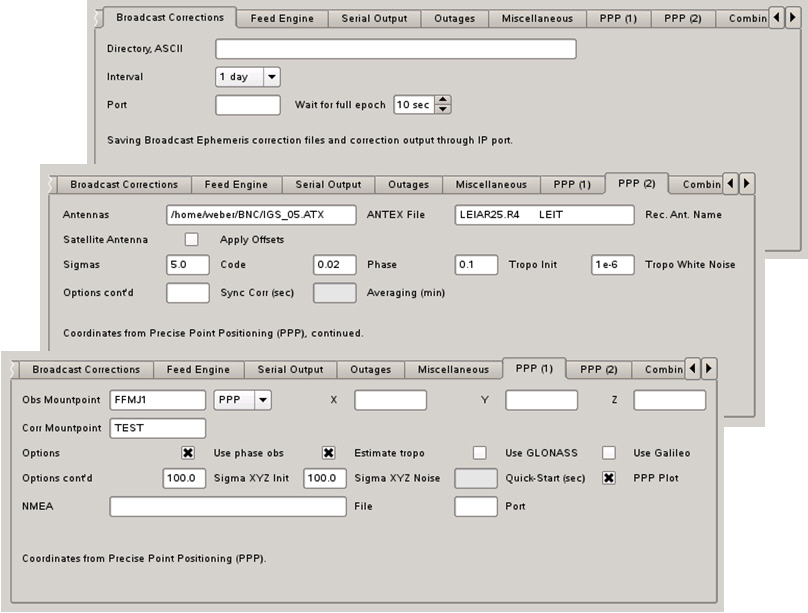
Task: Uncheck the Estimate tropo option
Action: [328, 453]
